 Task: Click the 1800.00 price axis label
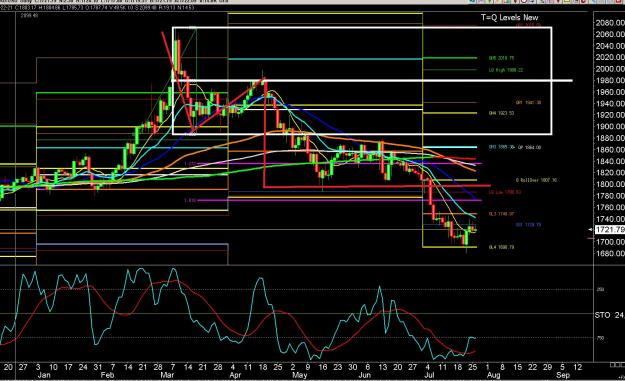pyautogui.click(x=610, y=184)
